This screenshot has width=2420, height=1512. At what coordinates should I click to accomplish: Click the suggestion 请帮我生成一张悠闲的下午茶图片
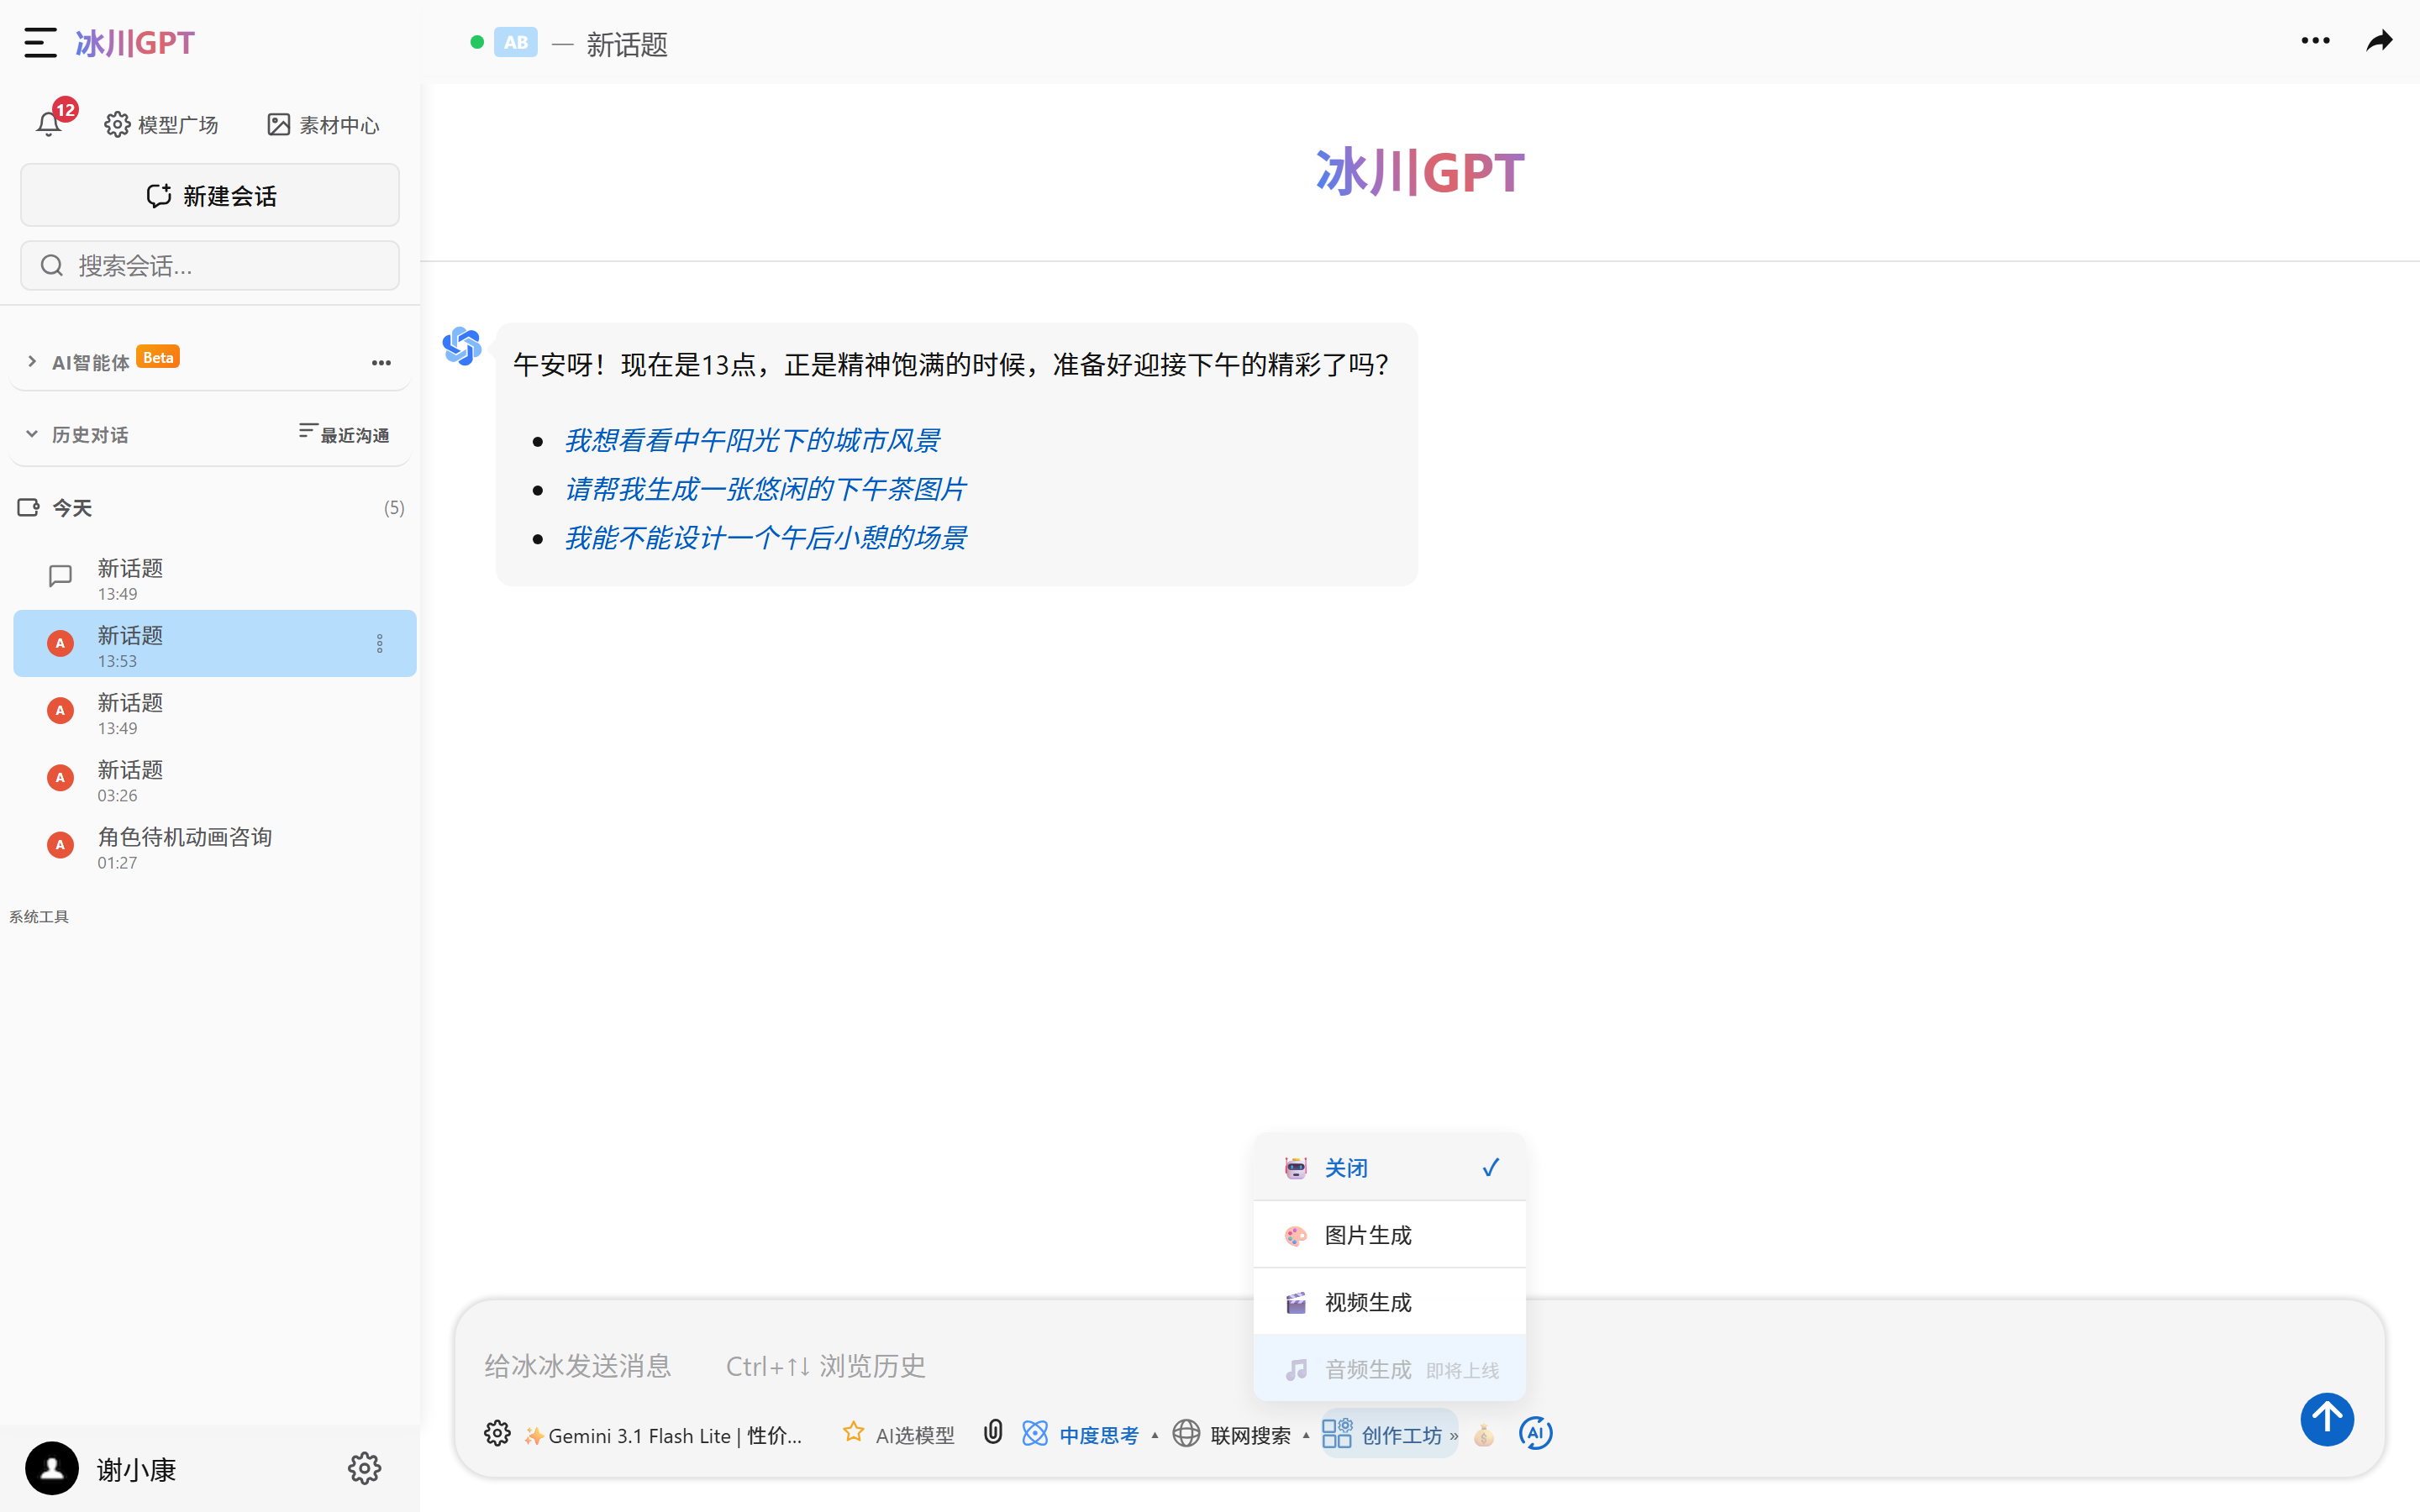[765, 488]
